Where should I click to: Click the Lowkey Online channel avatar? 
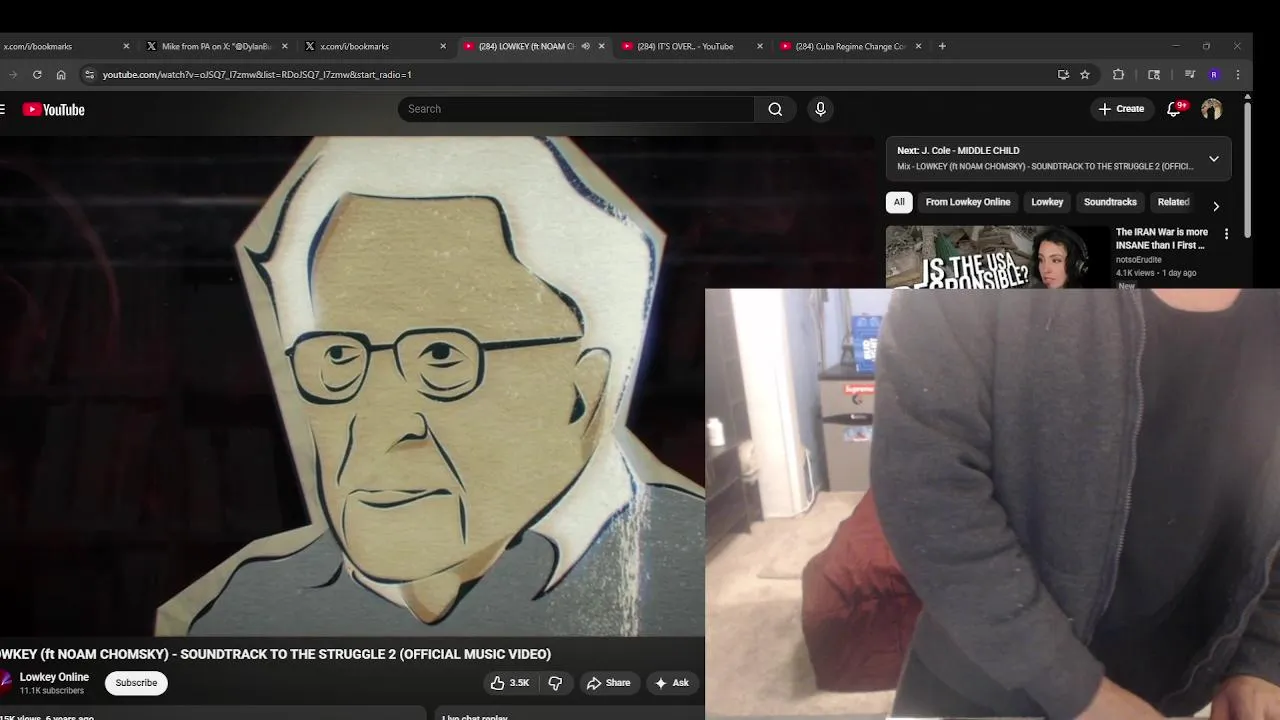(x=5, y=683)
